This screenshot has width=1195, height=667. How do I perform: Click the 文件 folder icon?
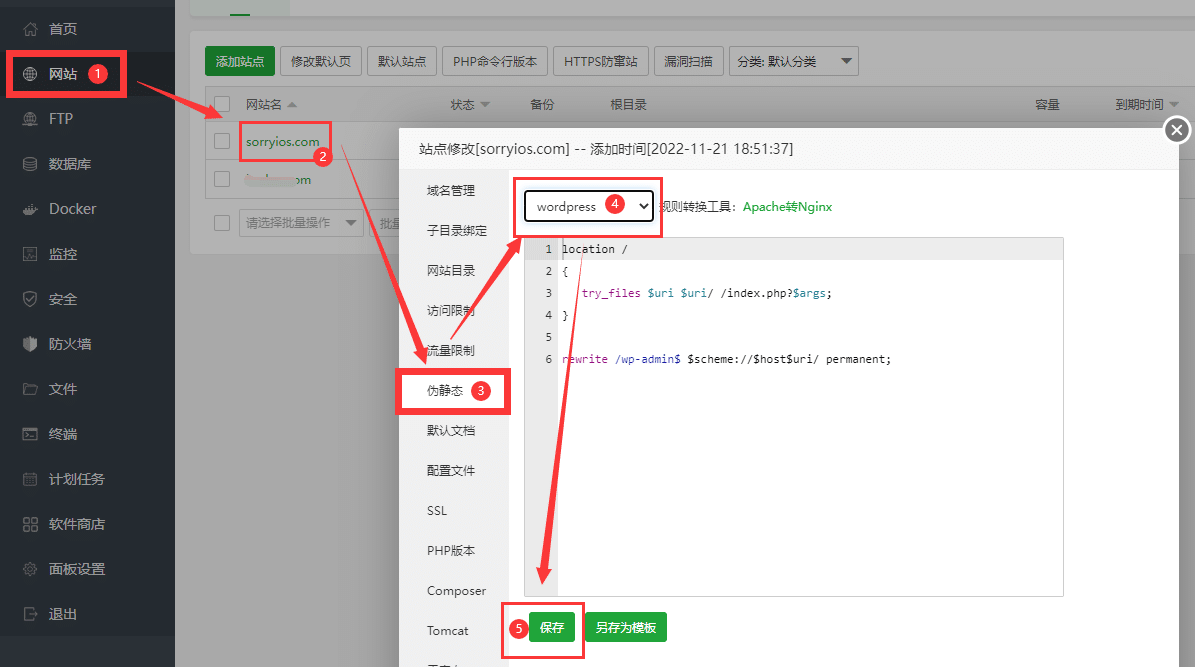(30, 389)
